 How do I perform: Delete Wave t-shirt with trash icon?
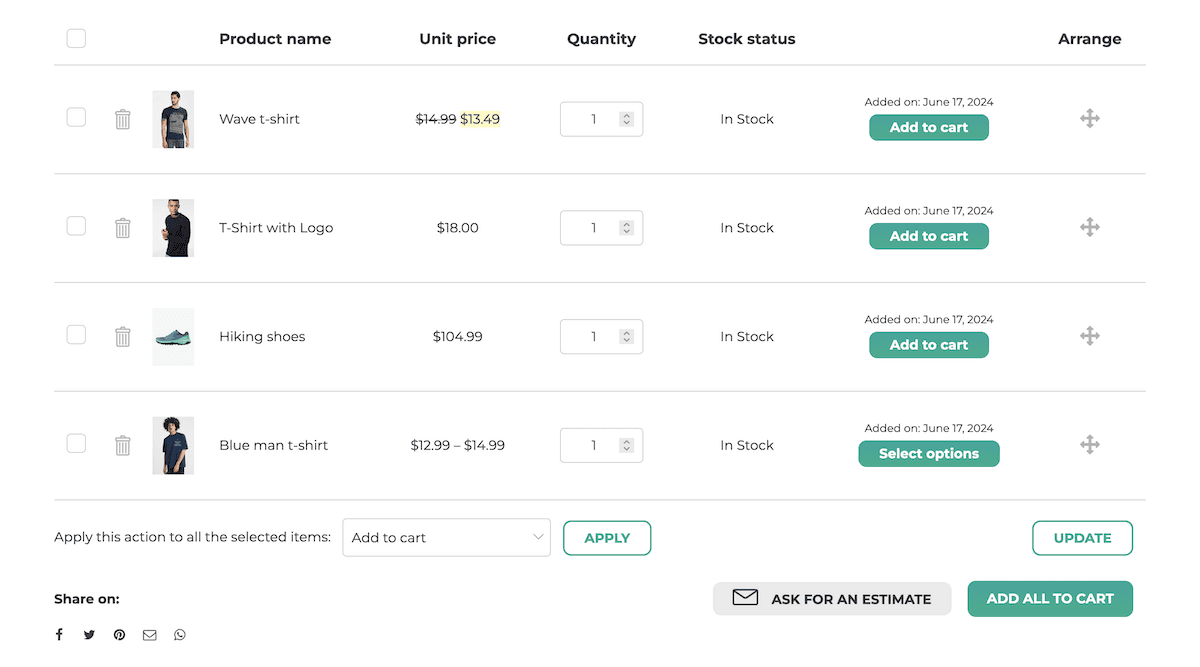pyautogui.click(x=123, y=119)
